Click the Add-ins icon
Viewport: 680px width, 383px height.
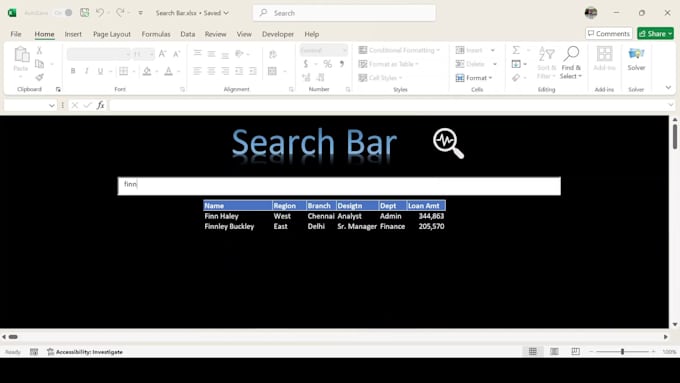604,59
